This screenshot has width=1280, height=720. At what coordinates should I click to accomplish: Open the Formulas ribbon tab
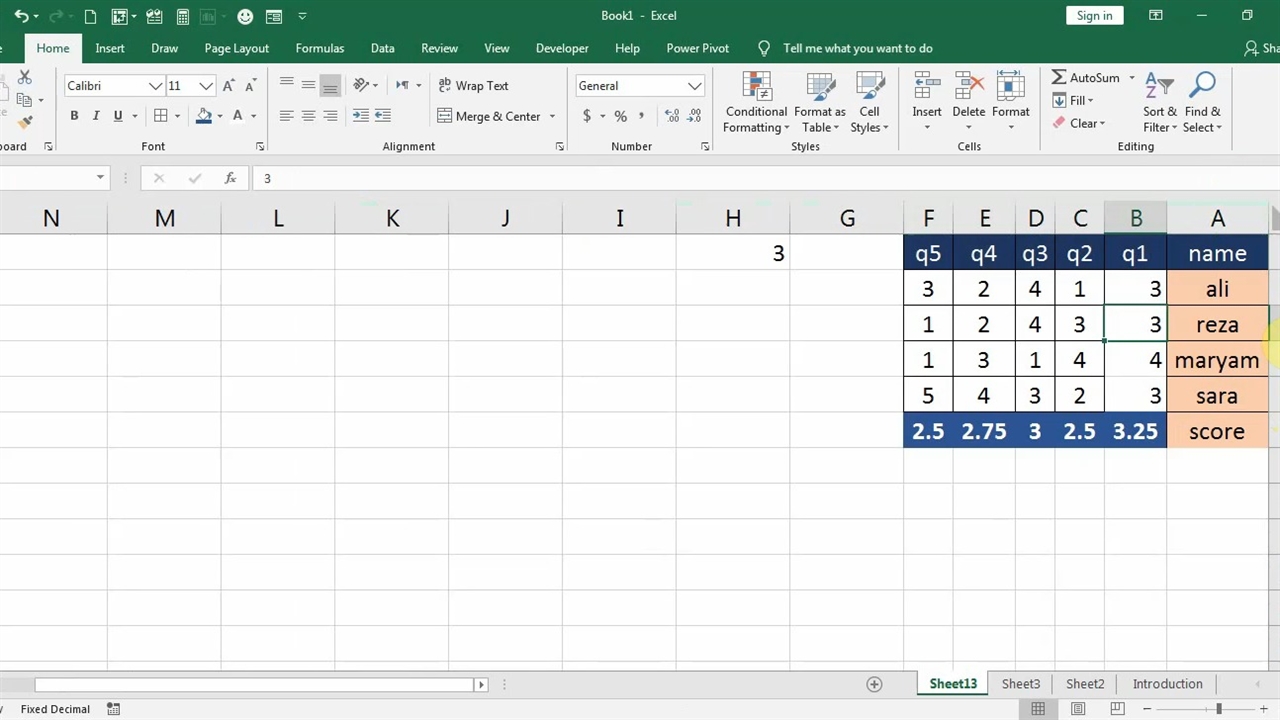[320, 48]
